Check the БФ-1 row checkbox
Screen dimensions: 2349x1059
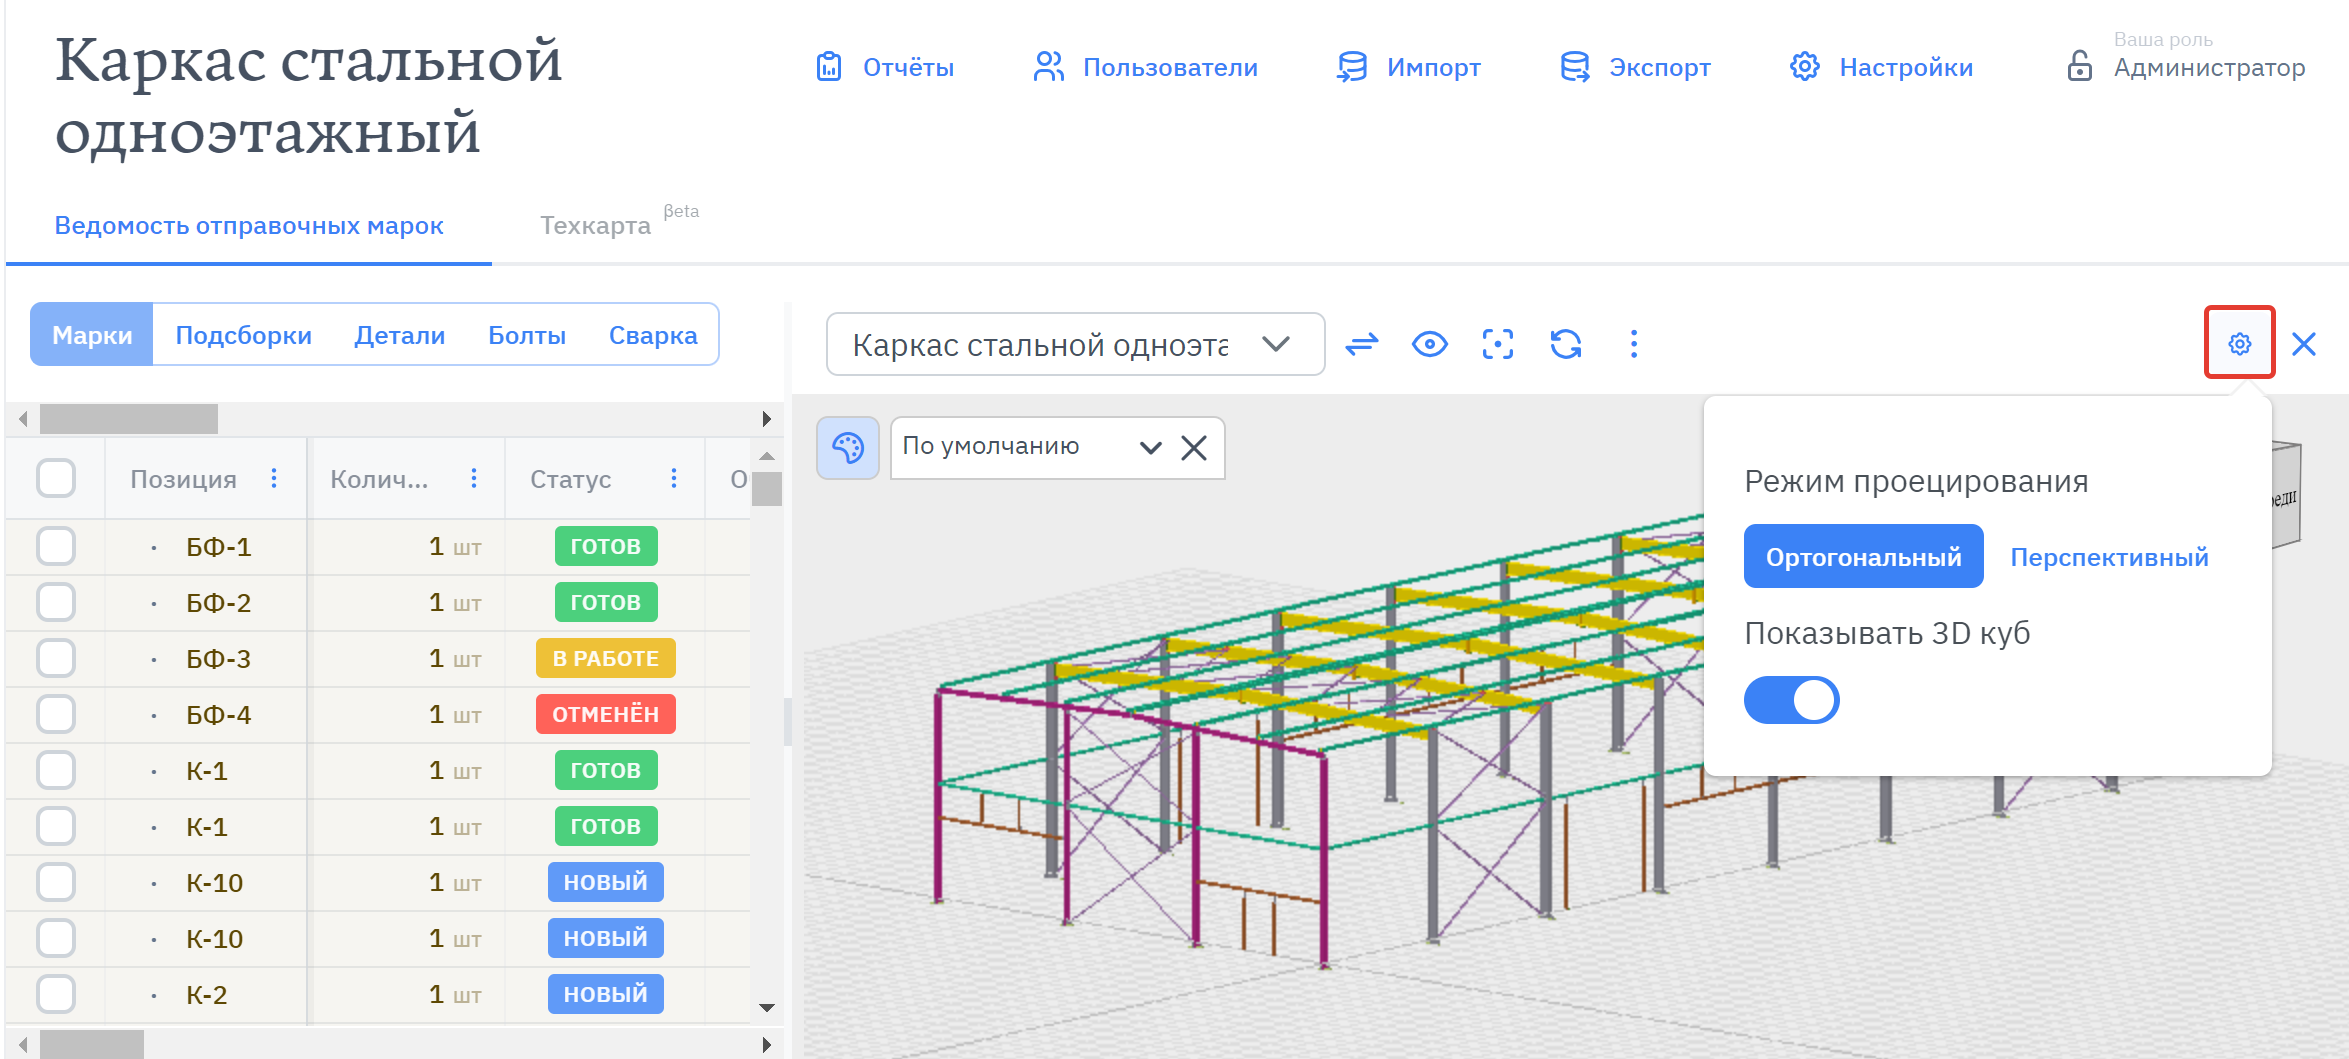(x=56, y=546)
